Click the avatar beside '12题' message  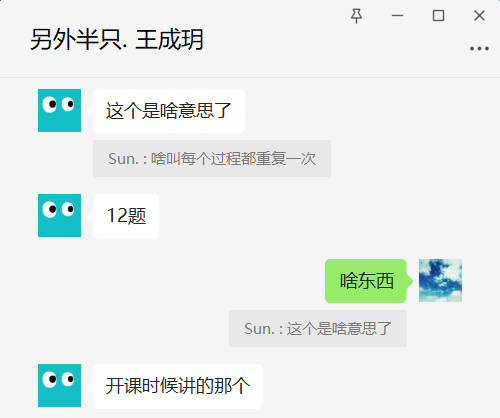pyautogui.click(x=59, y=215)
